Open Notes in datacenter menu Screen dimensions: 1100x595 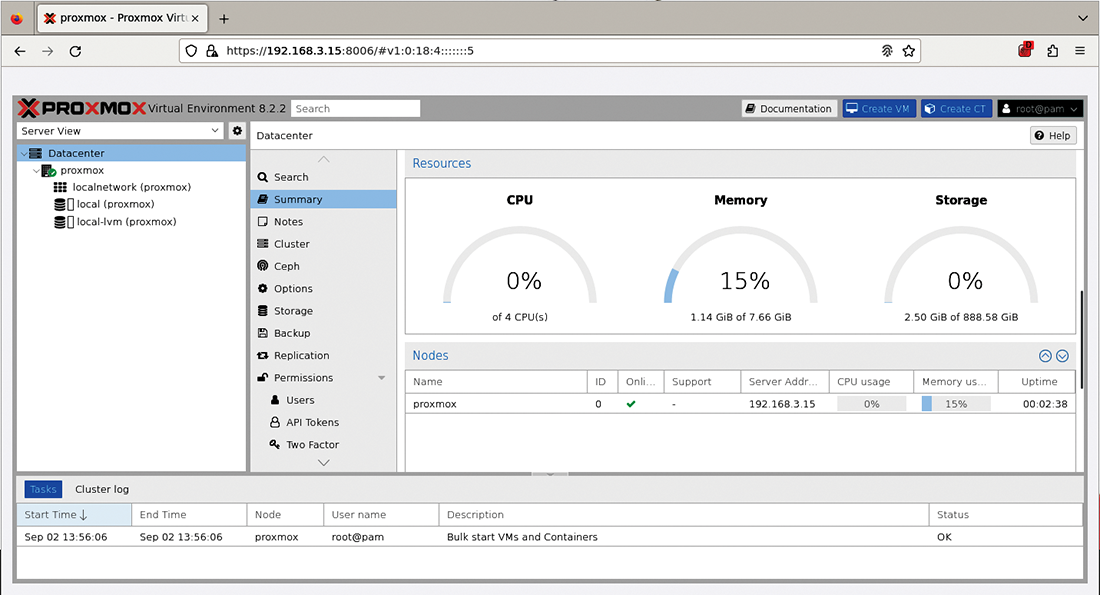click(323, 222)
